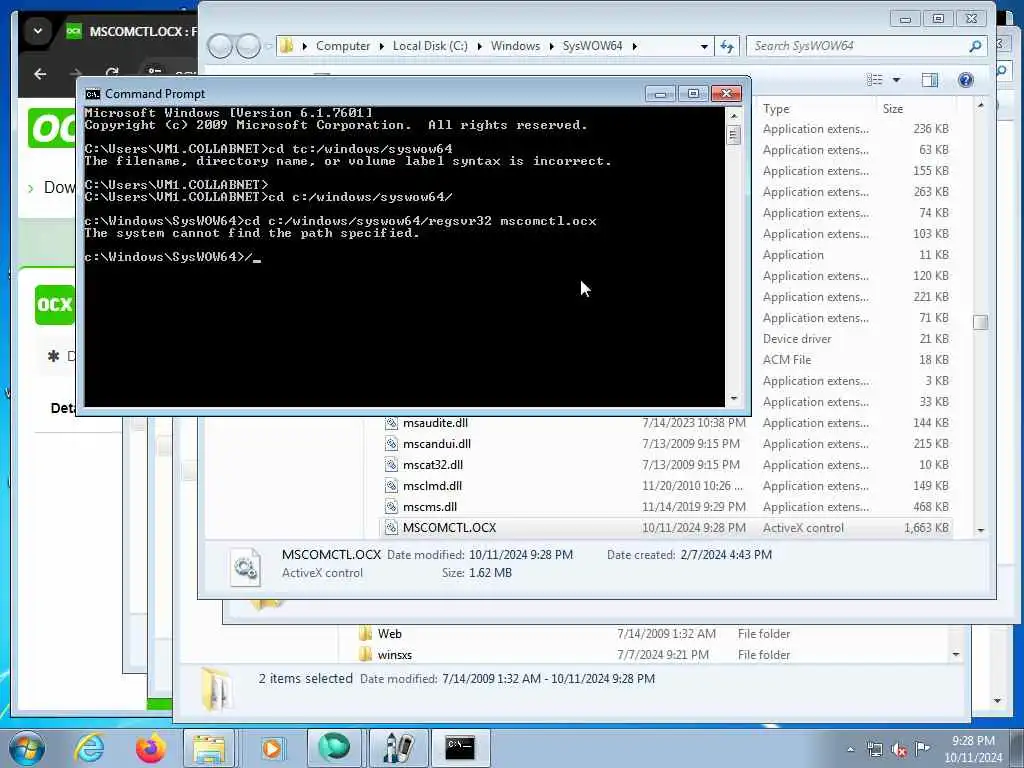This screenshot has height=768, width=1024.
Task: Click the Explorer back navigation button
Action: click(x=220, y=46)
